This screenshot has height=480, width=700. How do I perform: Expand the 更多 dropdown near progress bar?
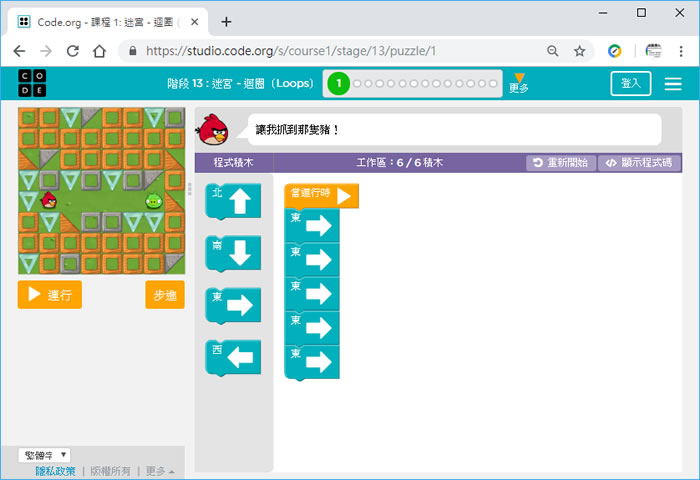(x=519, y=83)
